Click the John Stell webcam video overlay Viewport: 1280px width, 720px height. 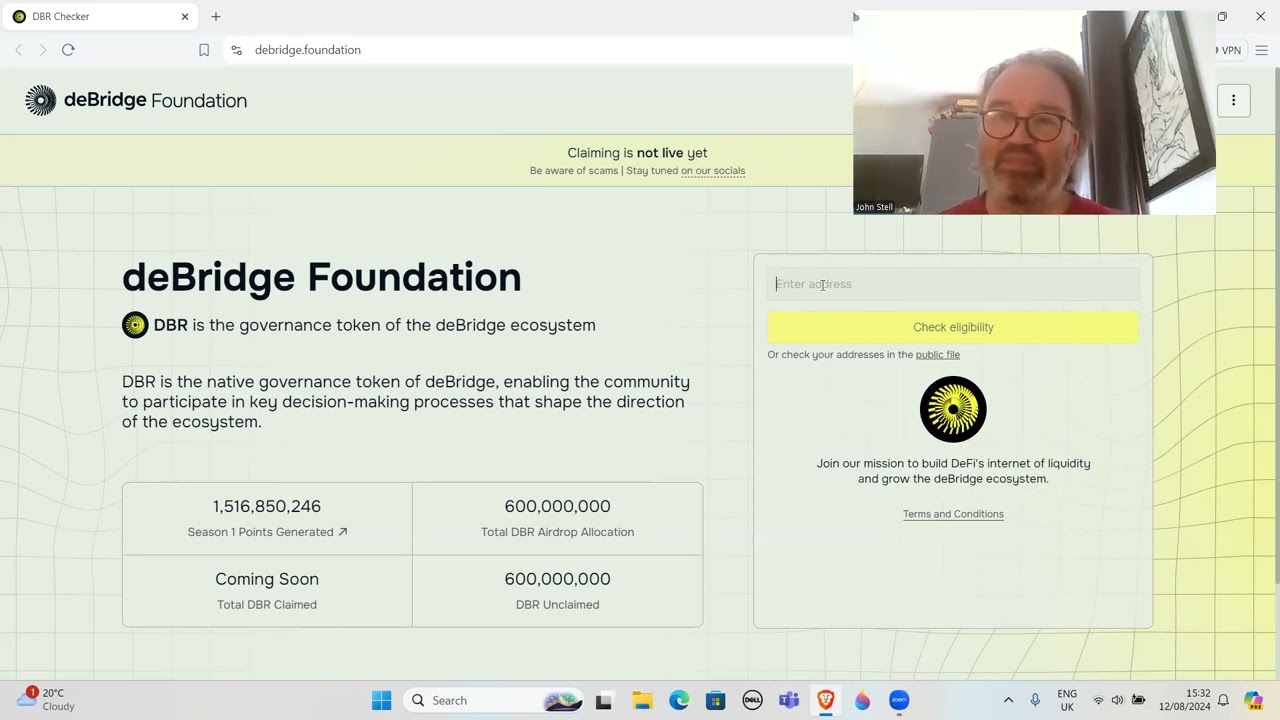coord(1034,113)
